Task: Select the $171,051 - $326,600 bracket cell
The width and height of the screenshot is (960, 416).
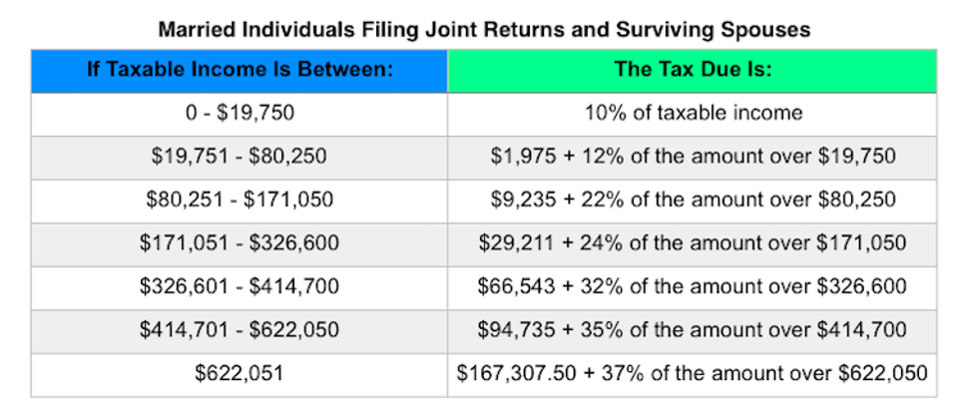Action: 239,244
